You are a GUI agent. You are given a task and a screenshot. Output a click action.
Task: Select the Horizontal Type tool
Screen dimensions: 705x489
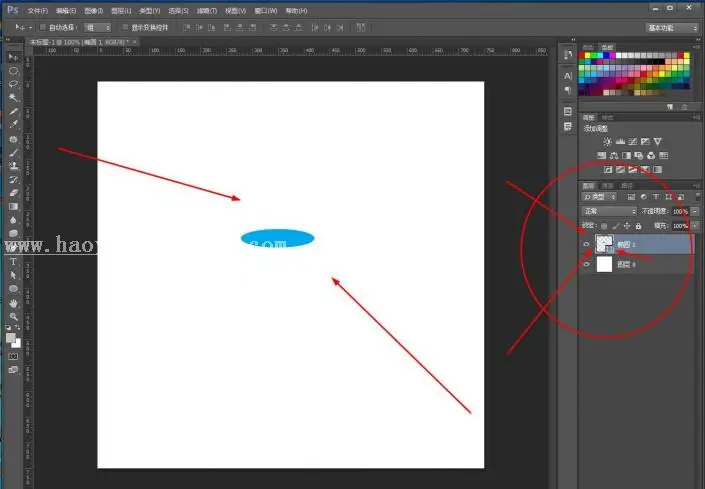coord(13,262)
